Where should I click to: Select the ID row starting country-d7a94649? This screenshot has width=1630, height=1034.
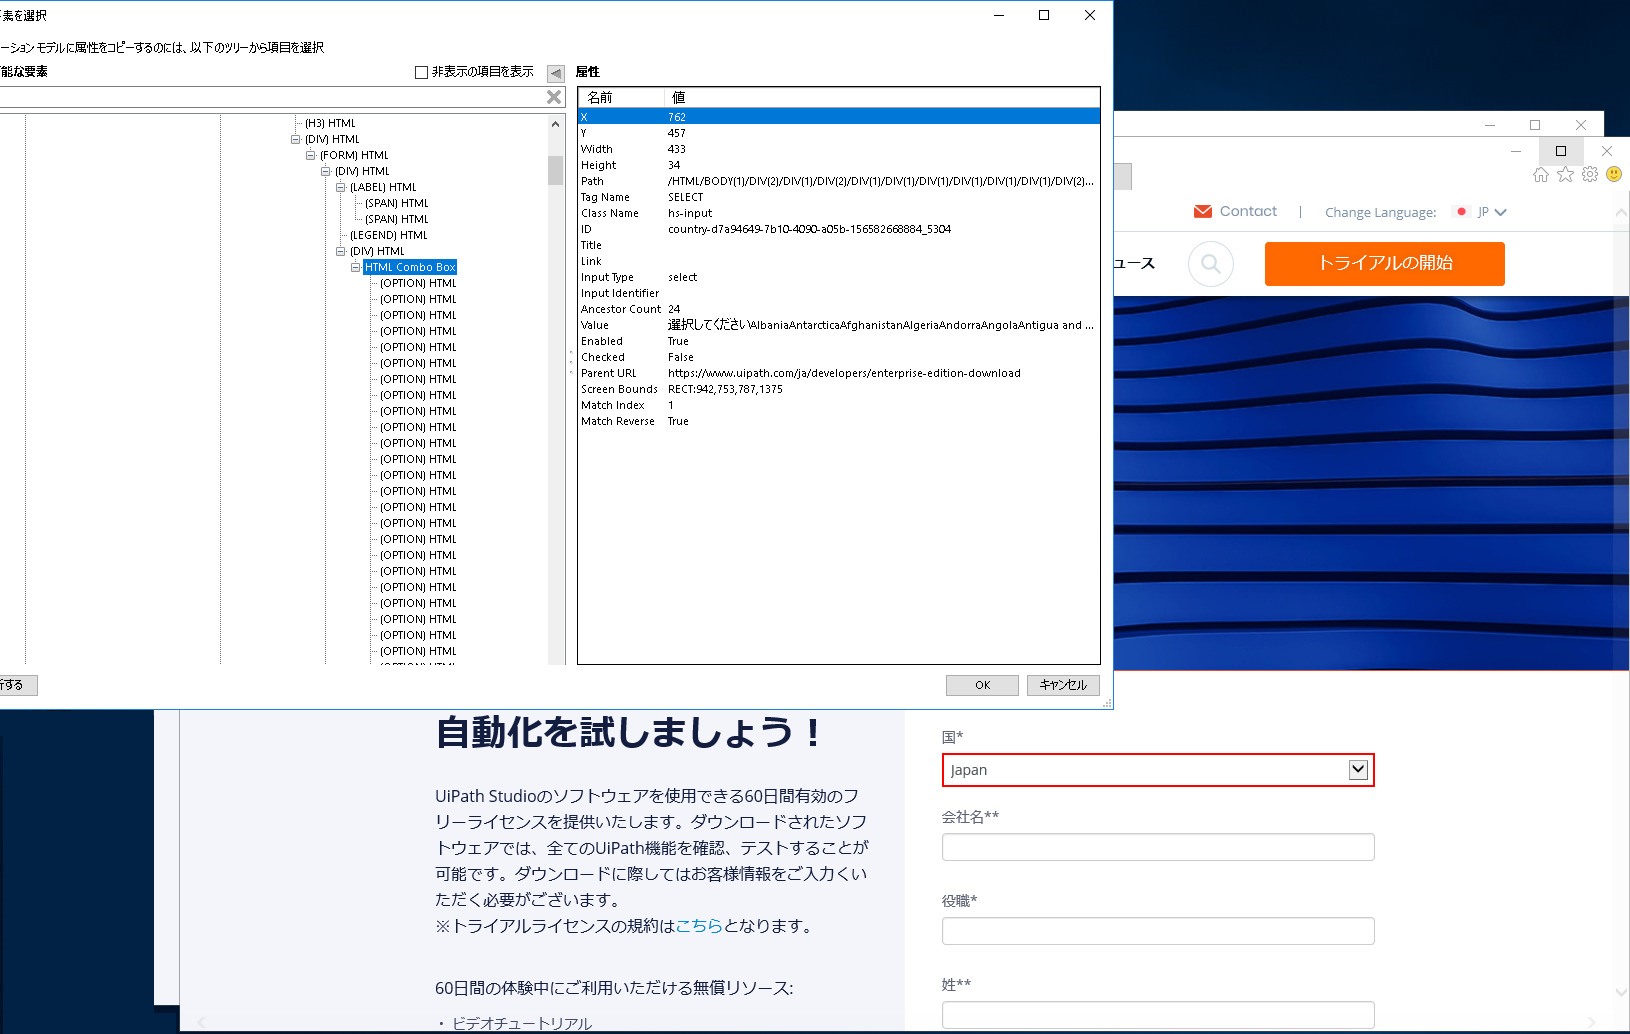(839, 229)
